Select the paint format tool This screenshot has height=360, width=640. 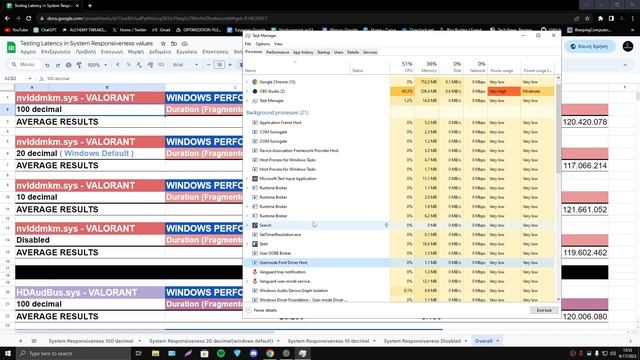pos(79,65)
